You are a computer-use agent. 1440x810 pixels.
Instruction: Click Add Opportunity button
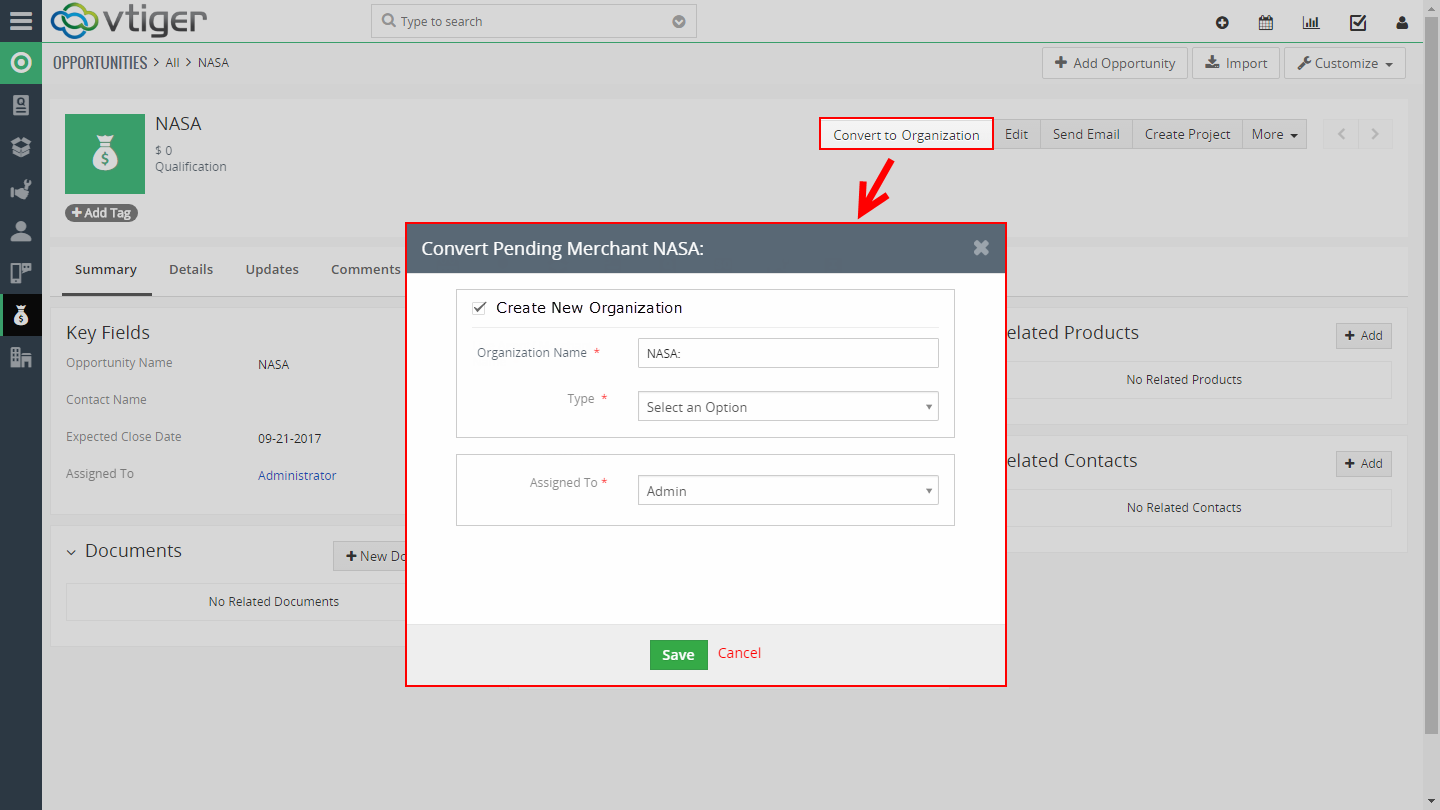pos(1115,63)
